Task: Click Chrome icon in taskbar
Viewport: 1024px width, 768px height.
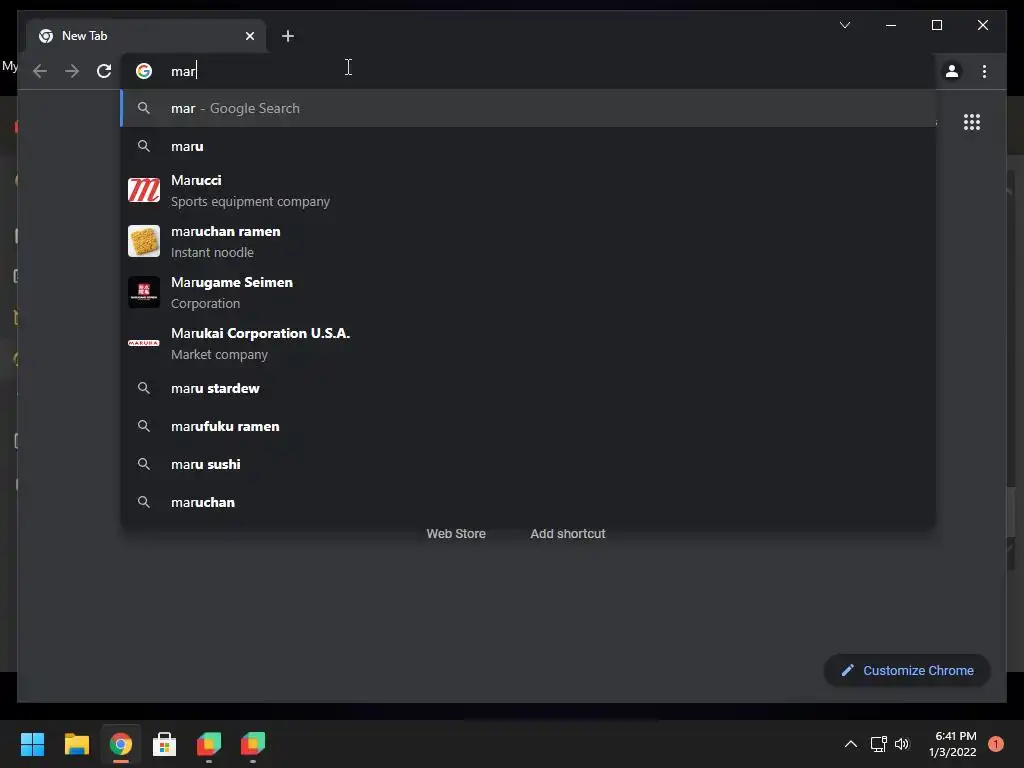Action: (x=121, y=744)
